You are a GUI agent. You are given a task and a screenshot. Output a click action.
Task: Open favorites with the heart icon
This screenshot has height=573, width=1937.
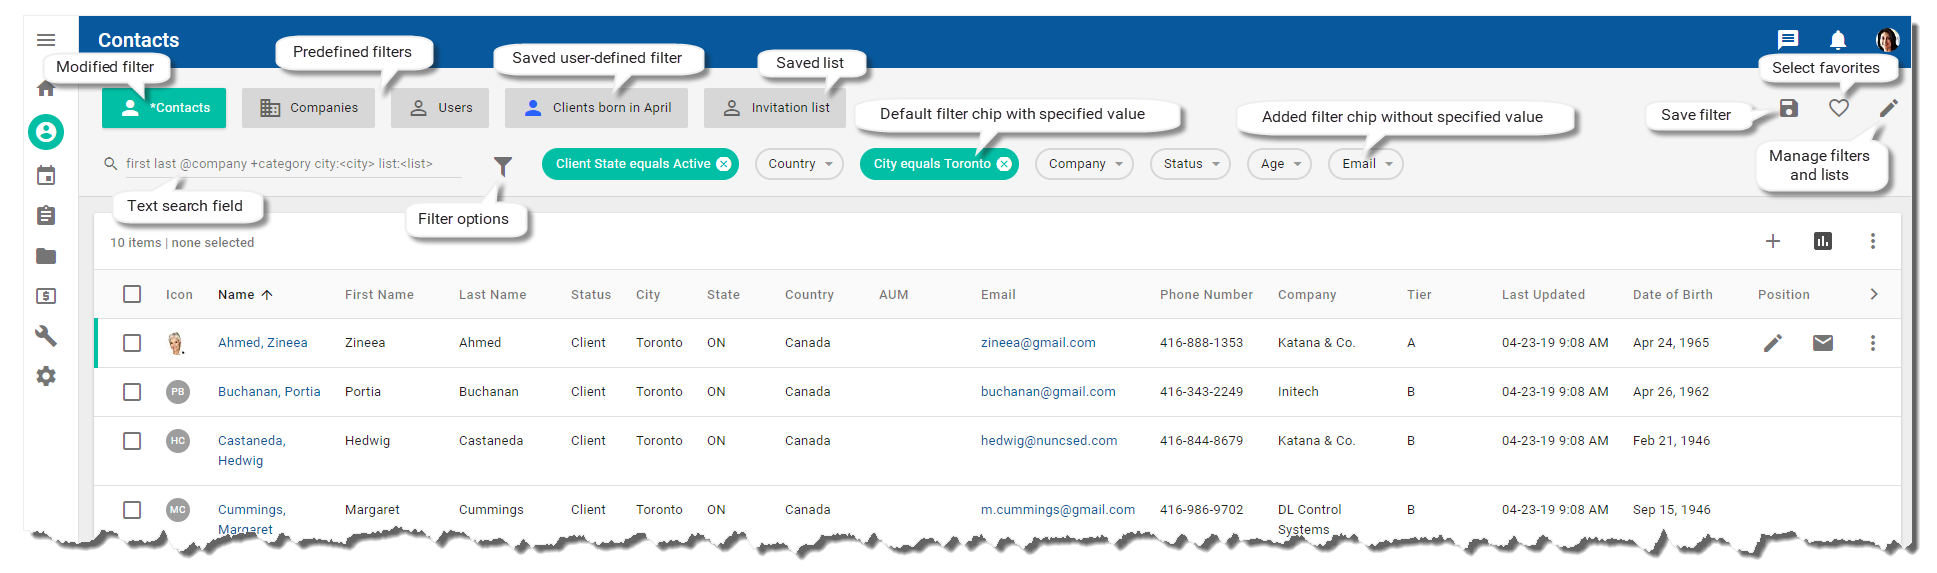point(1838,108)
